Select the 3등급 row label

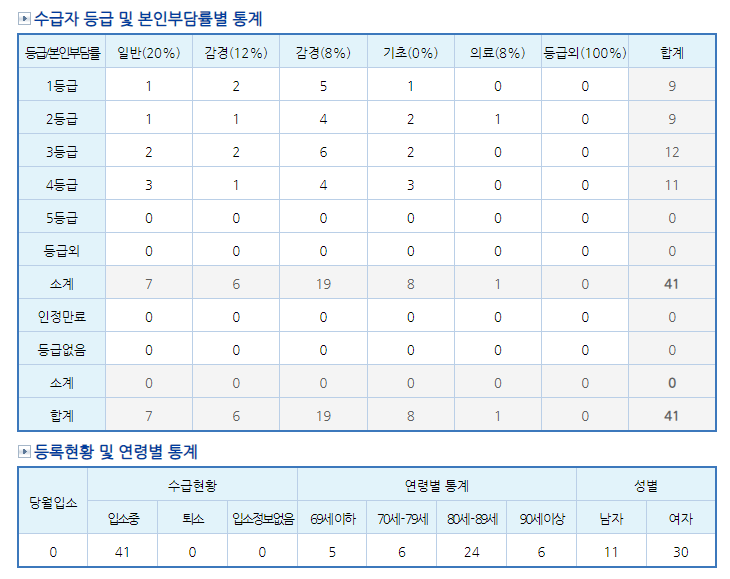click(x=62, y=152)
